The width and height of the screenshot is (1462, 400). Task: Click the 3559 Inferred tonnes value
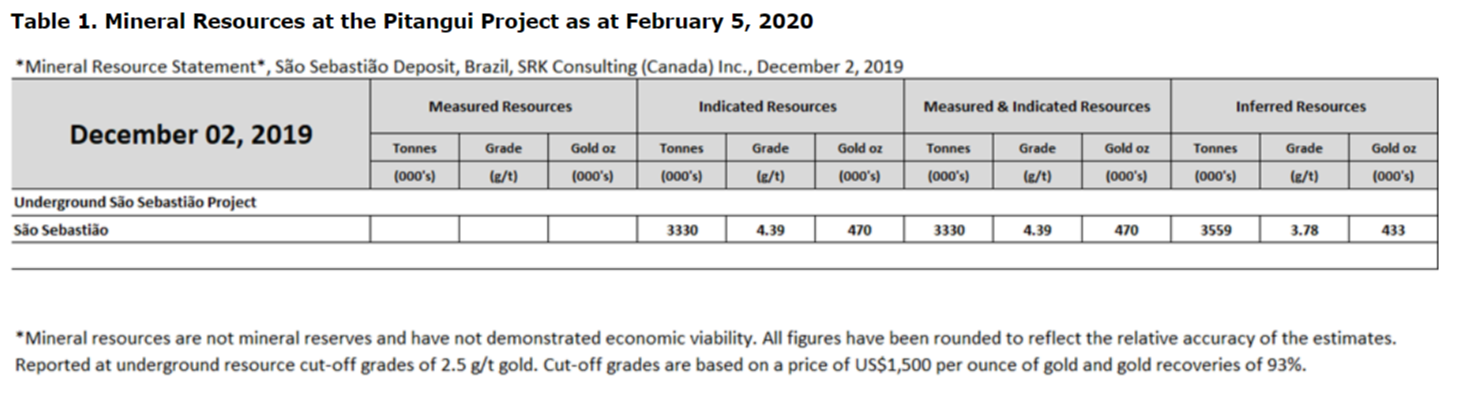(x=1215, y=230)
